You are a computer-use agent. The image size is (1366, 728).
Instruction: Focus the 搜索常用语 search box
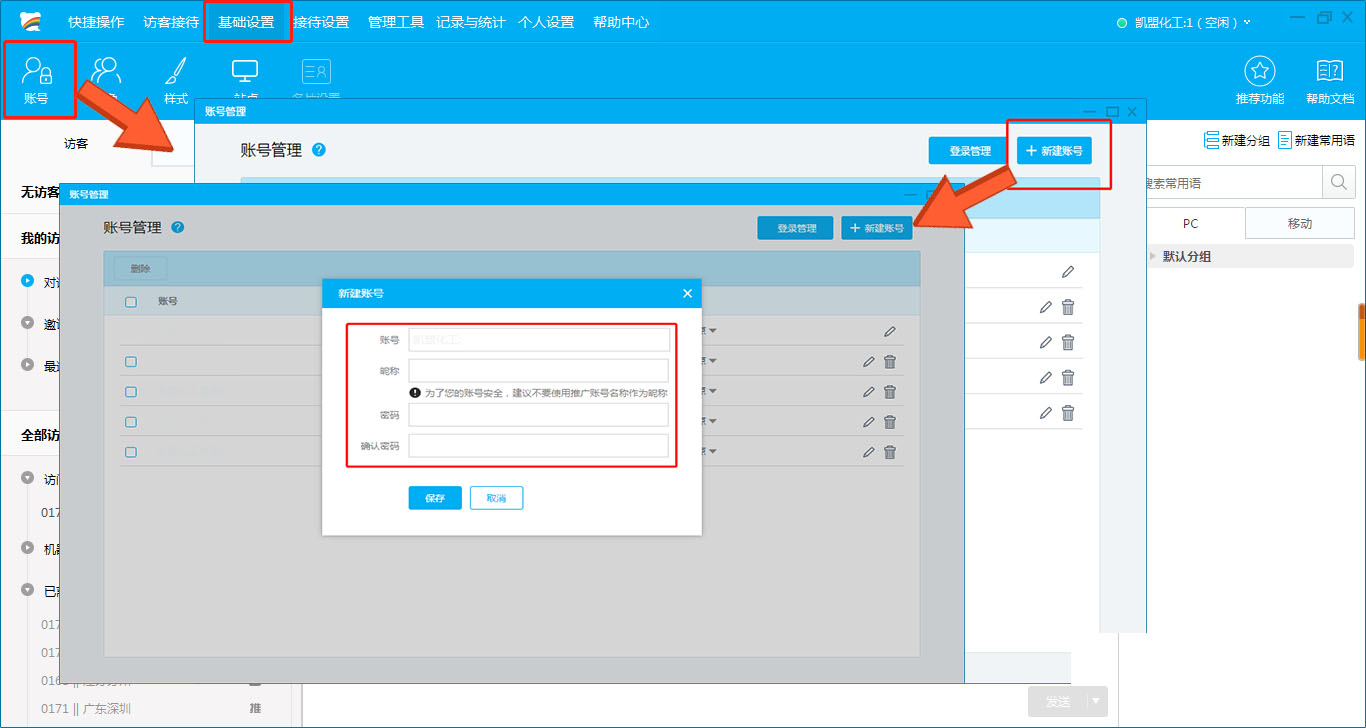tap(1234, 182)
